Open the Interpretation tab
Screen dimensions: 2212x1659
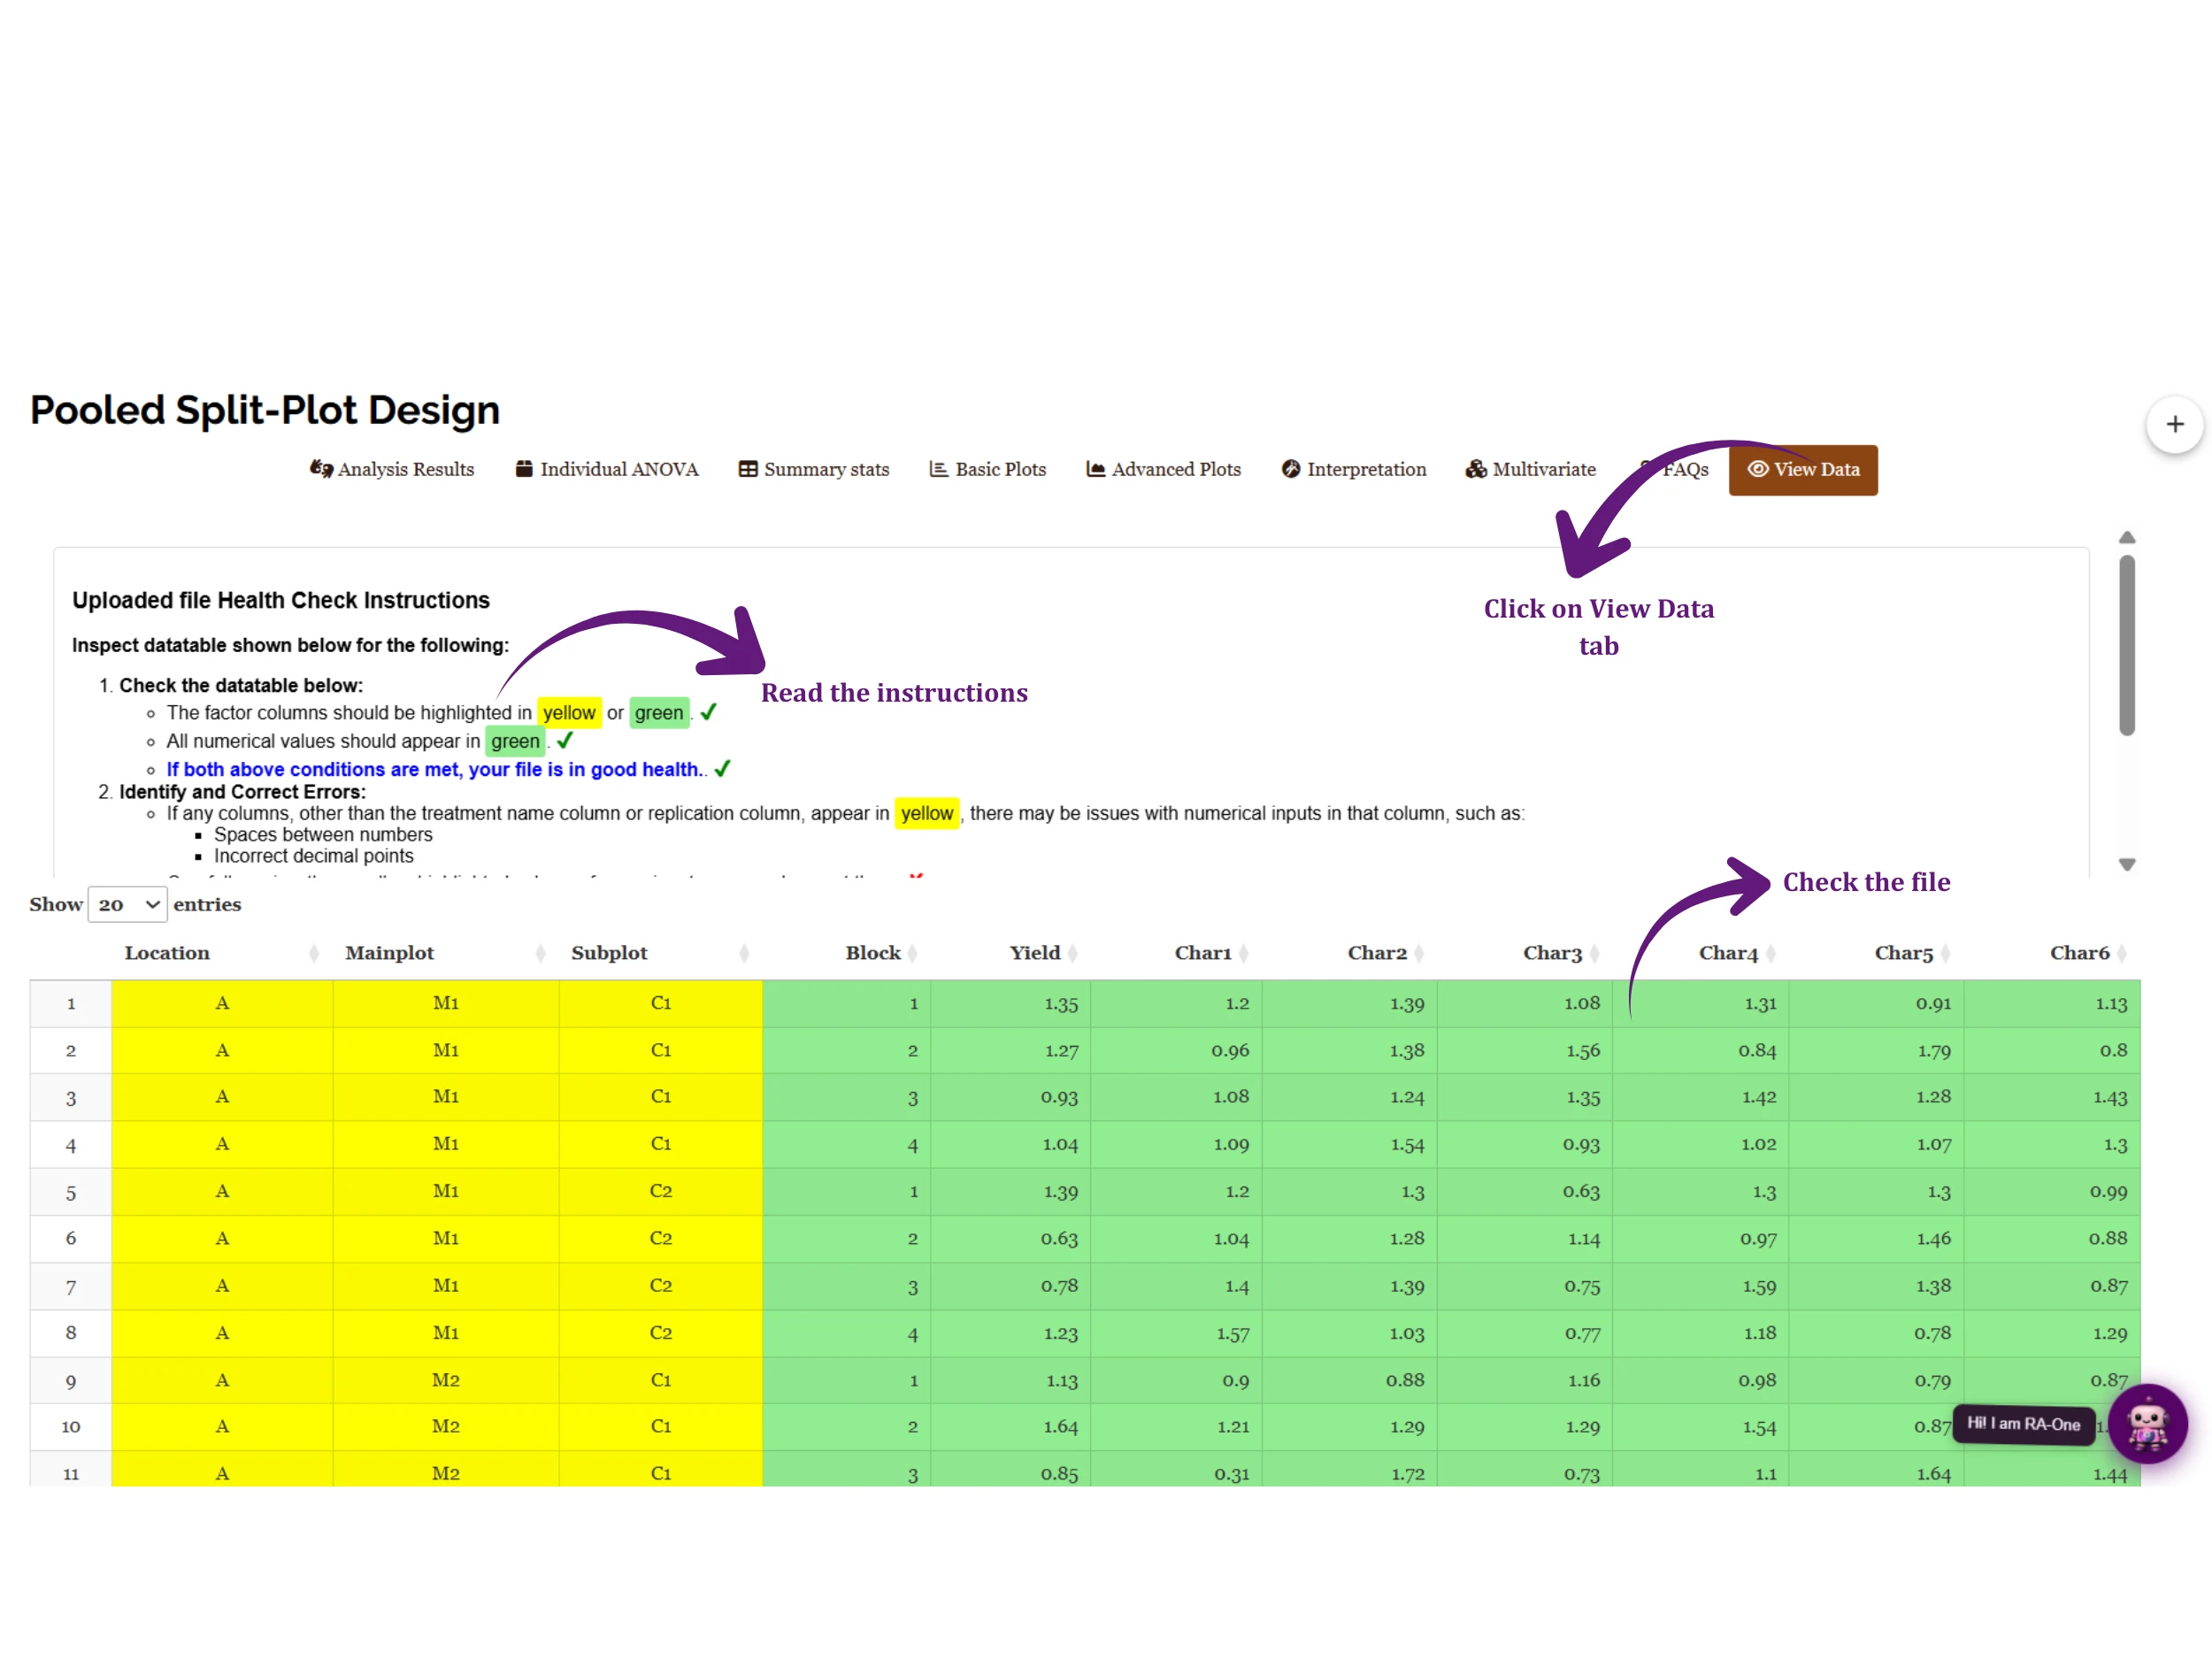[1353, 469]
